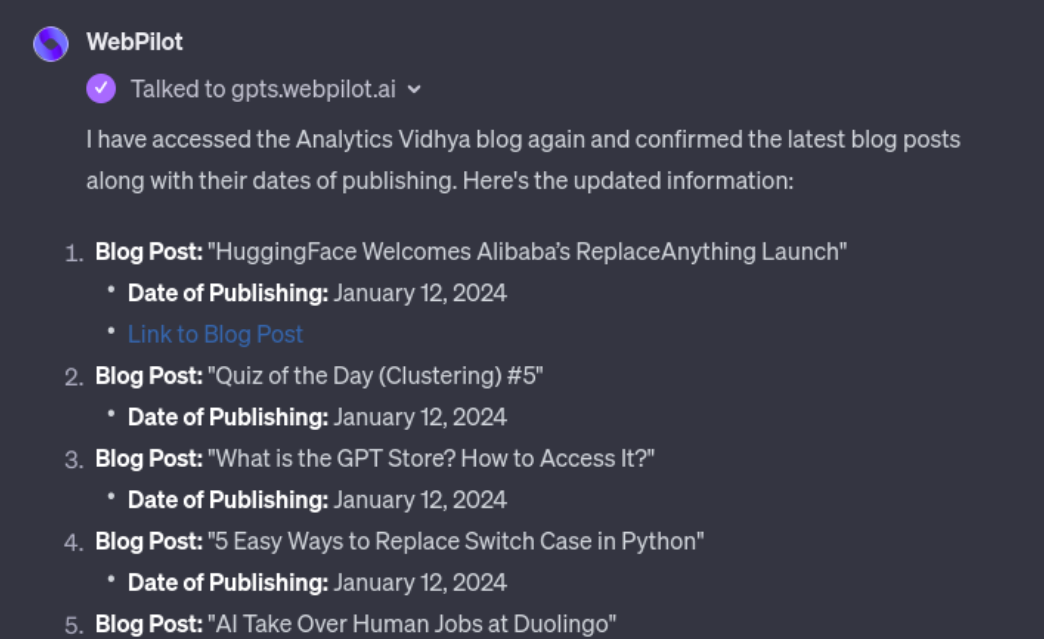This screenshot has height=639, width=1044.
Task: Click the WebPilot avatar icon
Action: (x=51, y=44)
